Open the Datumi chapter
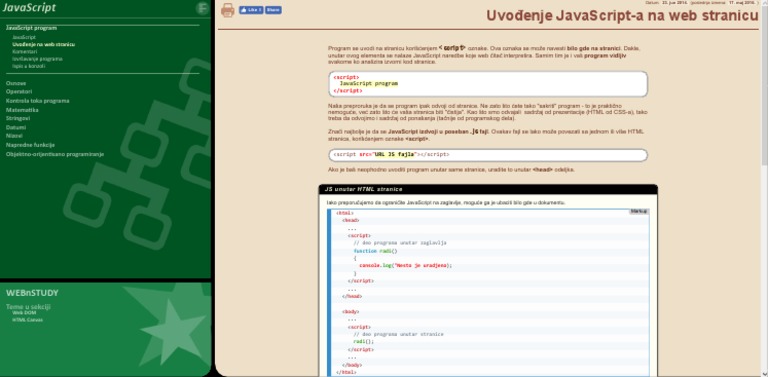768x377 pixels. pos(16,127)
